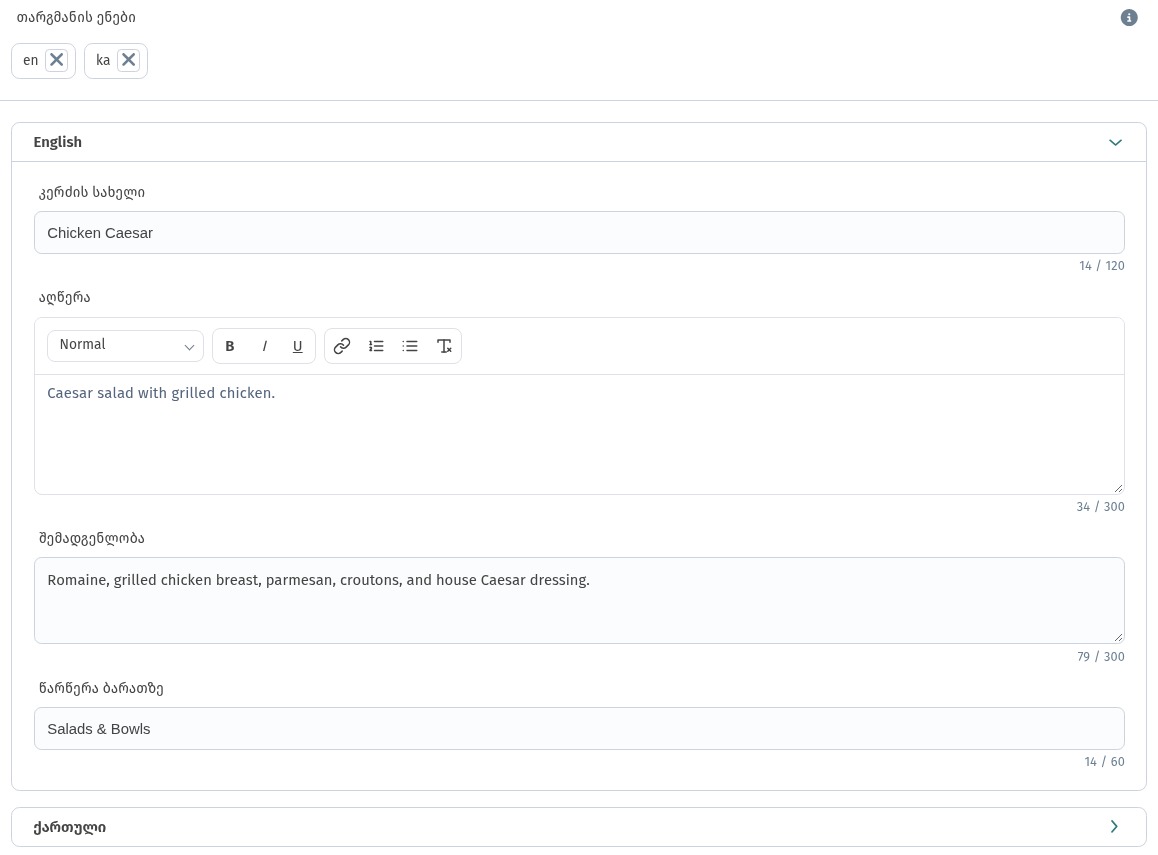Toggle italic formatting
Image resolution: width=1158 pixels, height=855 pixels.
click(x=264, y=346)
